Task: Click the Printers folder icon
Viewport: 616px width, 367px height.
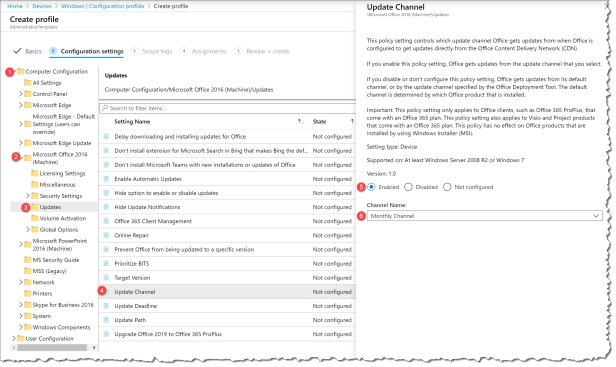Action: 28,294
